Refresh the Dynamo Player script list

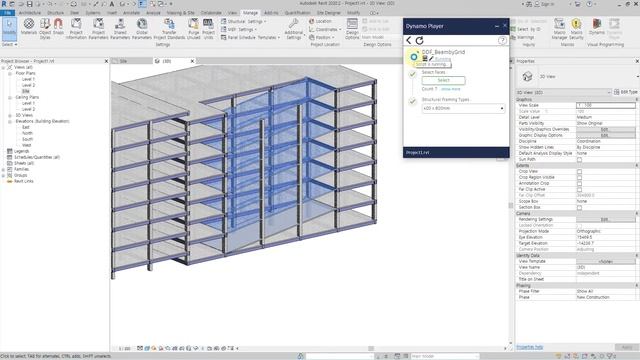(419, 40)
